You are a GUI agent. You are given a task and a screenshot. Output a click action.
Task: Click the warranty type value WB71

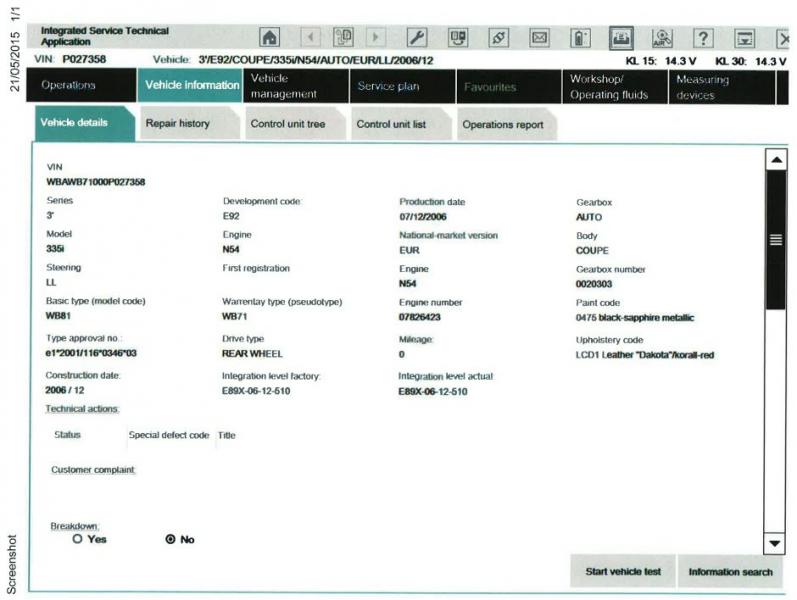pyautogui.click(x=234, y=316)
